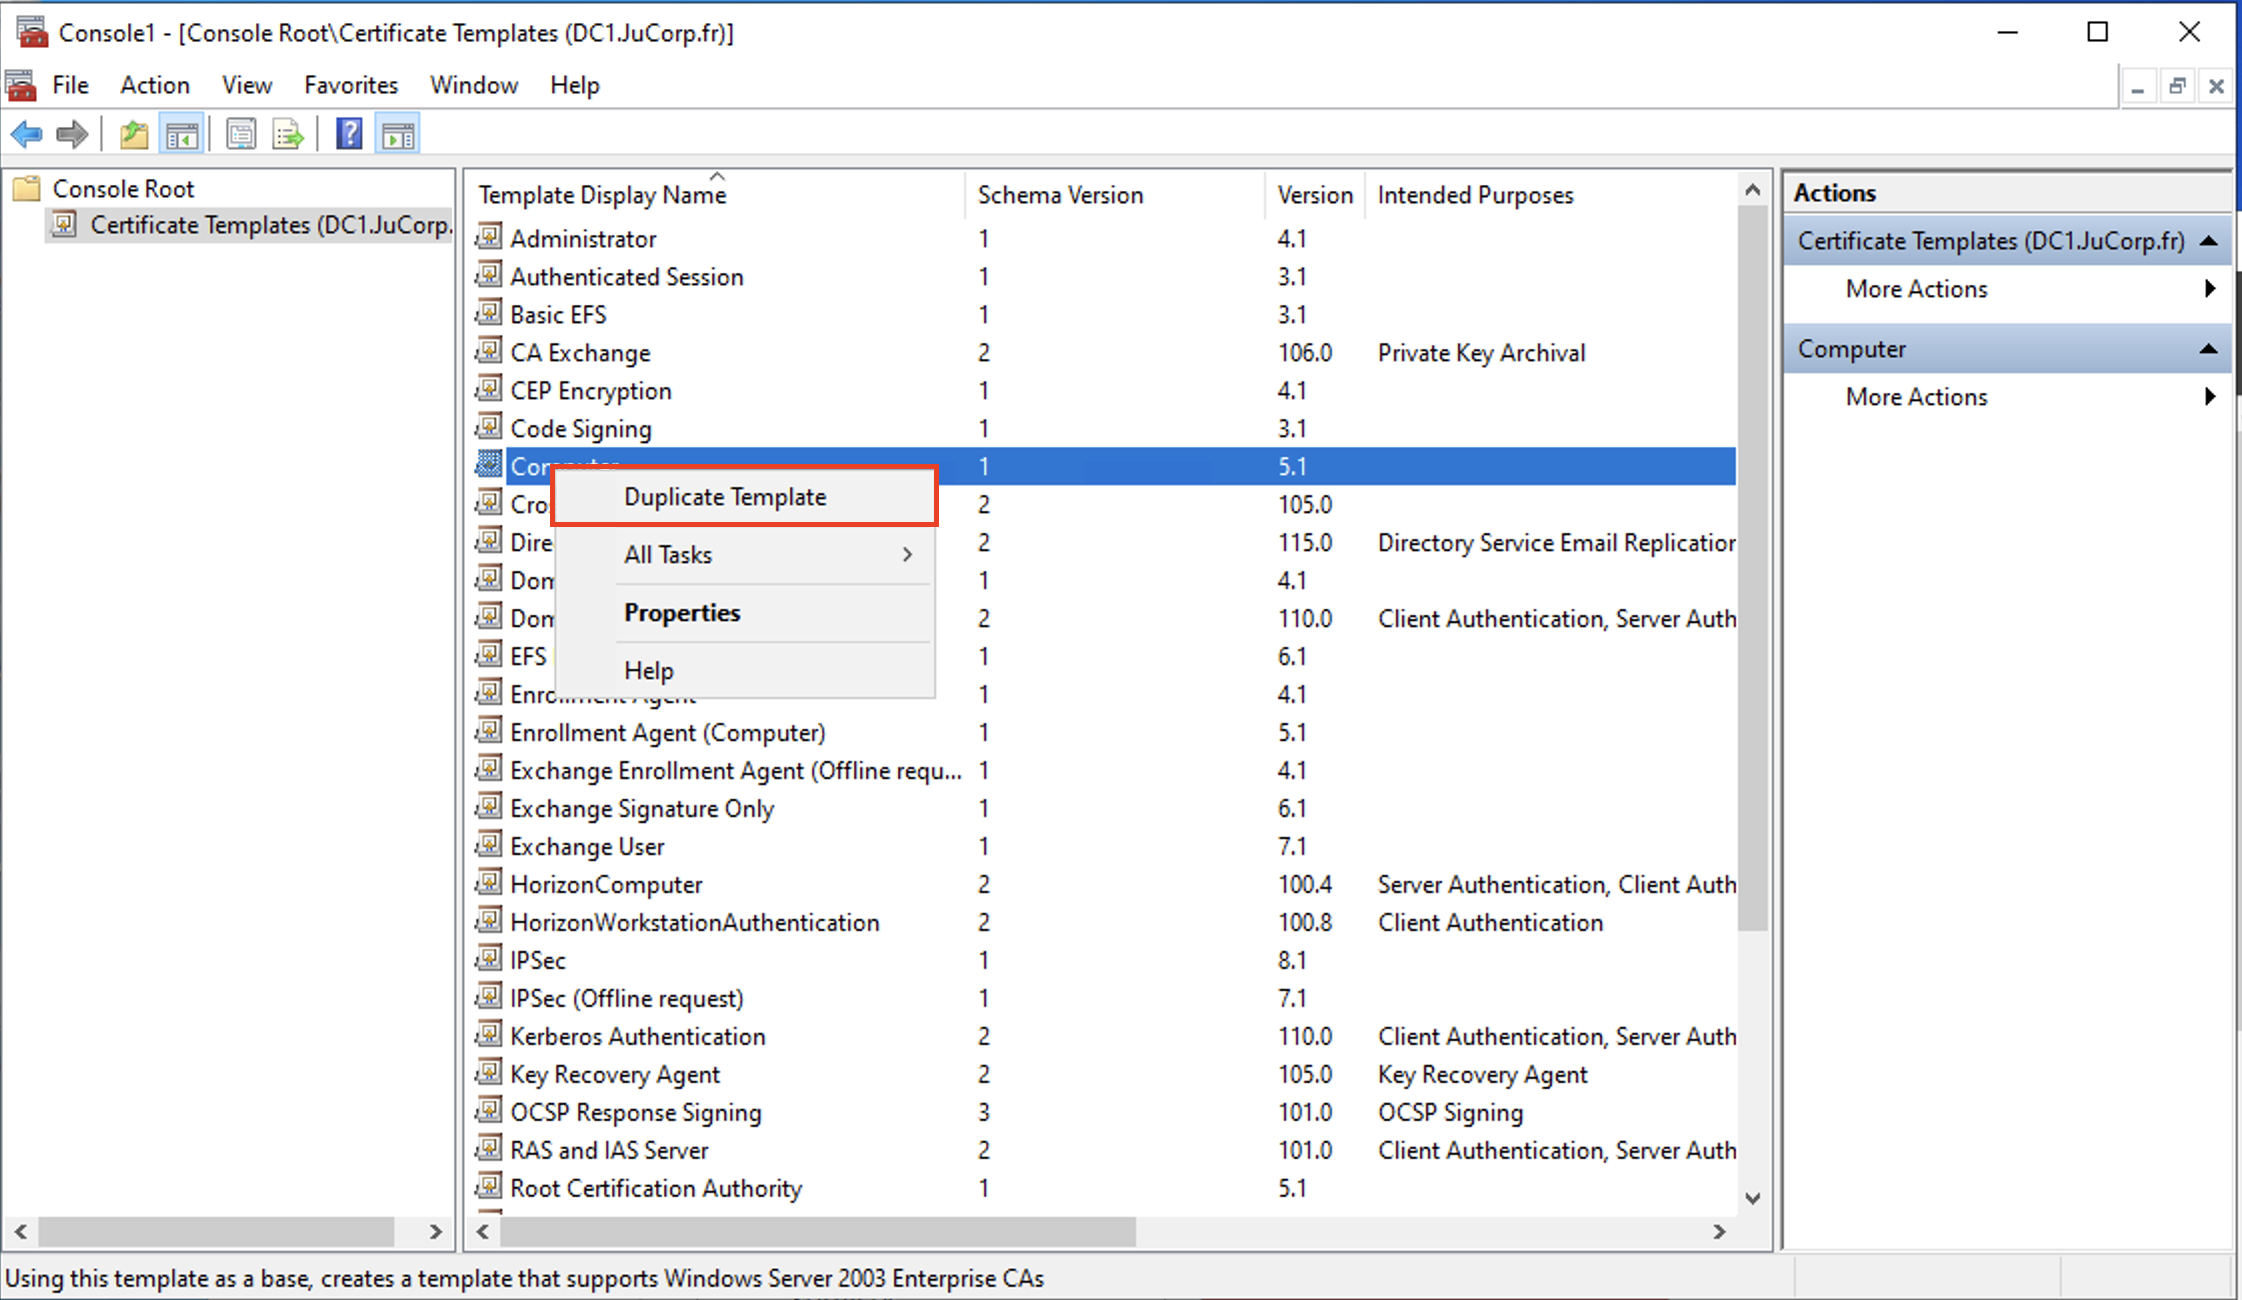
Task: Click the version value 100.4
Action: pyautogui.click(x=1305, y=884)
